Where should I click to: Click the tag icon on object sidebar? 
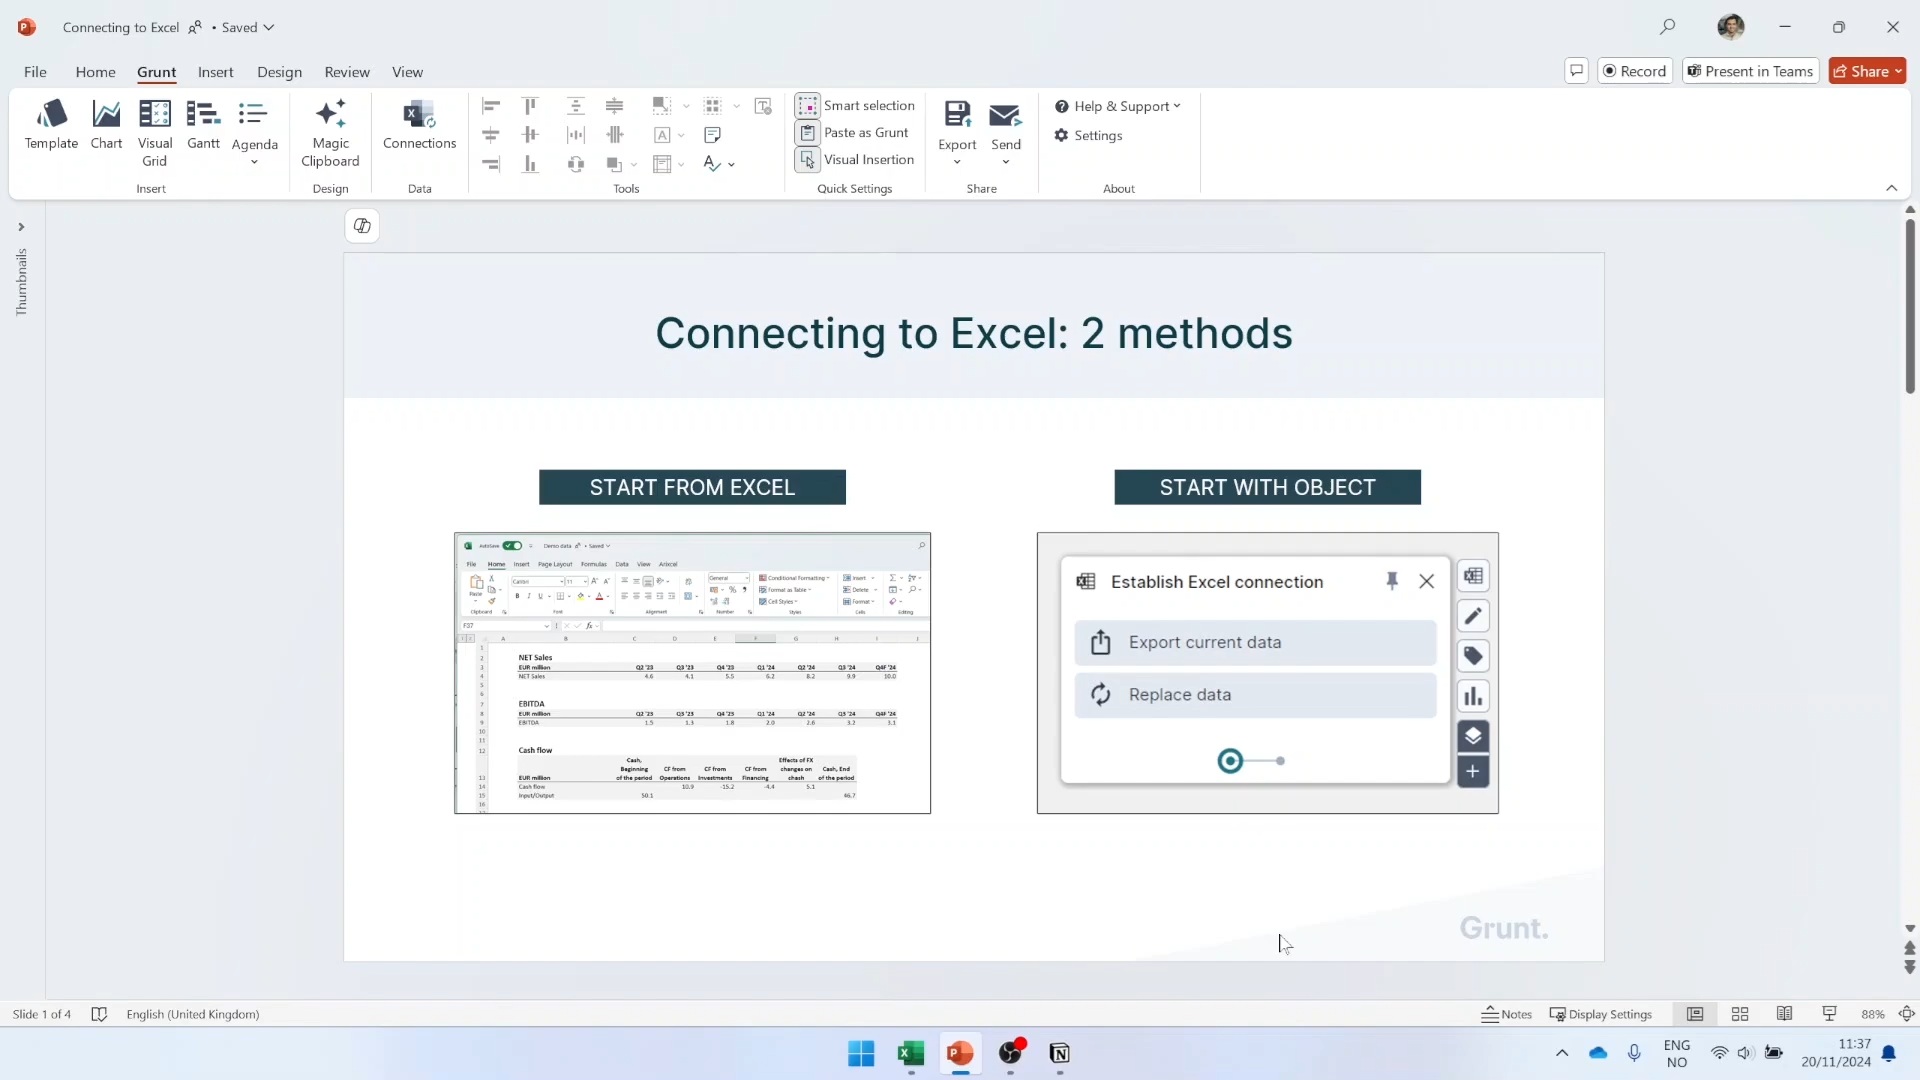point(1473,656)
